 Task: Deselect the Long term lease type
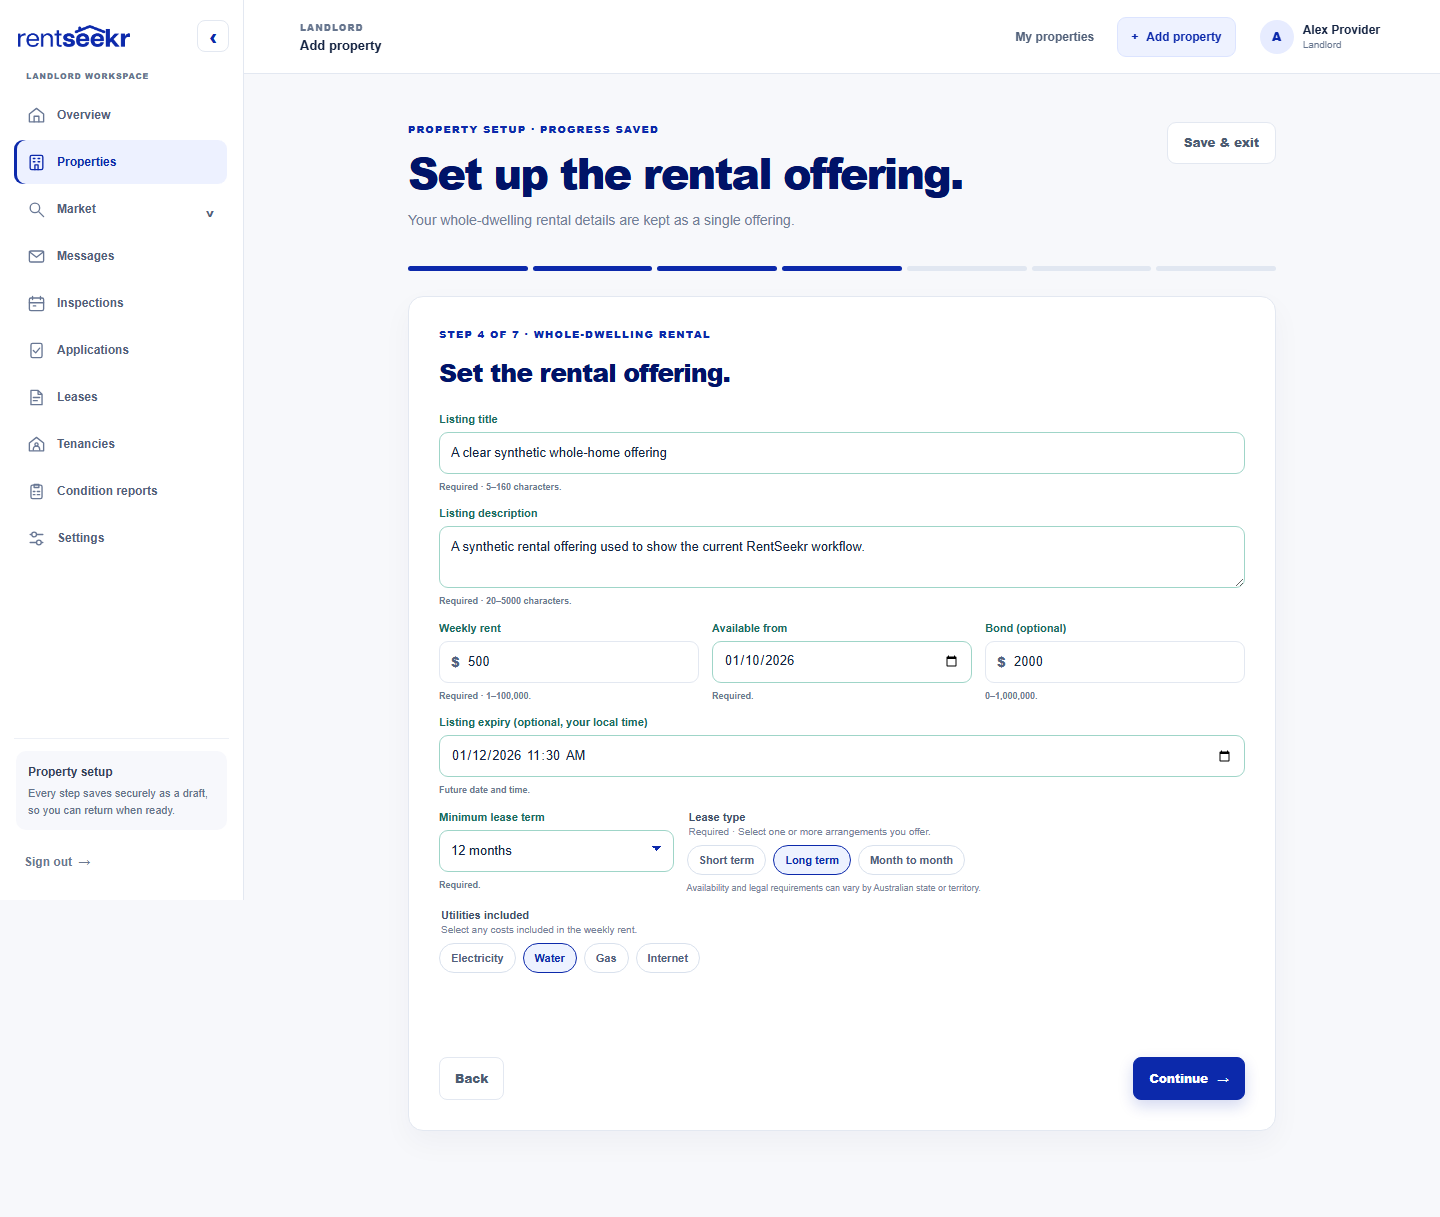(812, 860)
